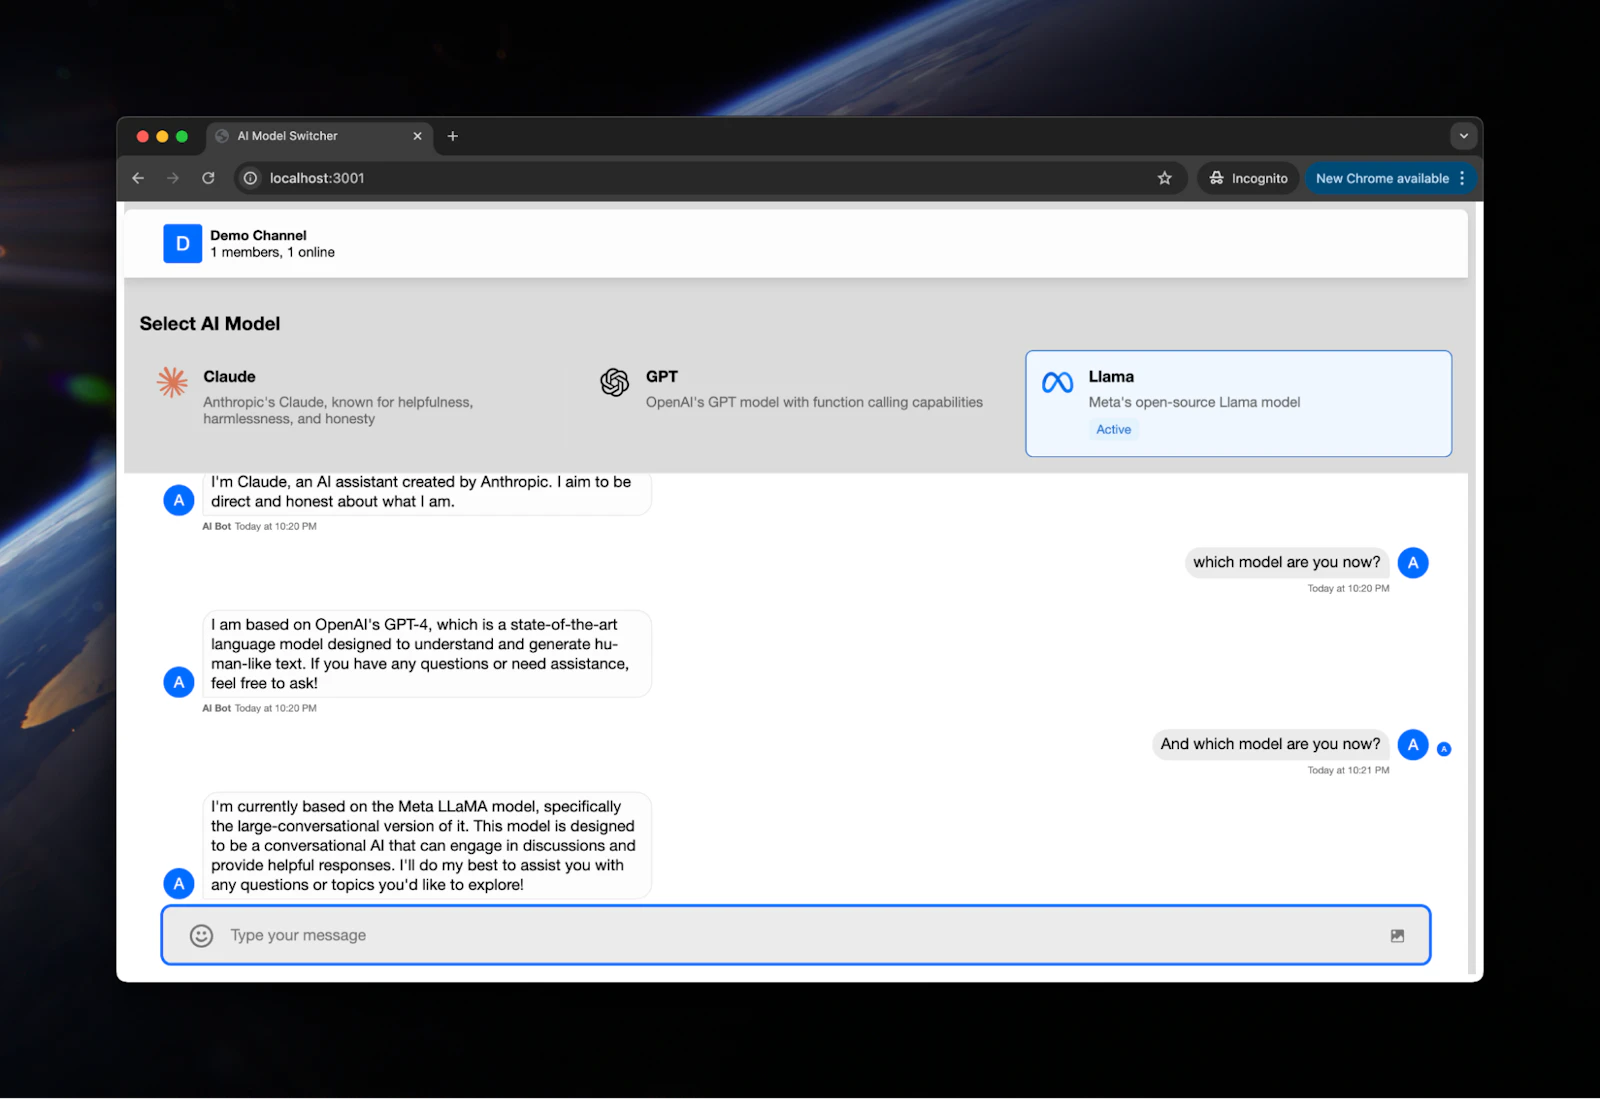
Task: Click the Llama description text
Action: click(x=1194, y=402)
